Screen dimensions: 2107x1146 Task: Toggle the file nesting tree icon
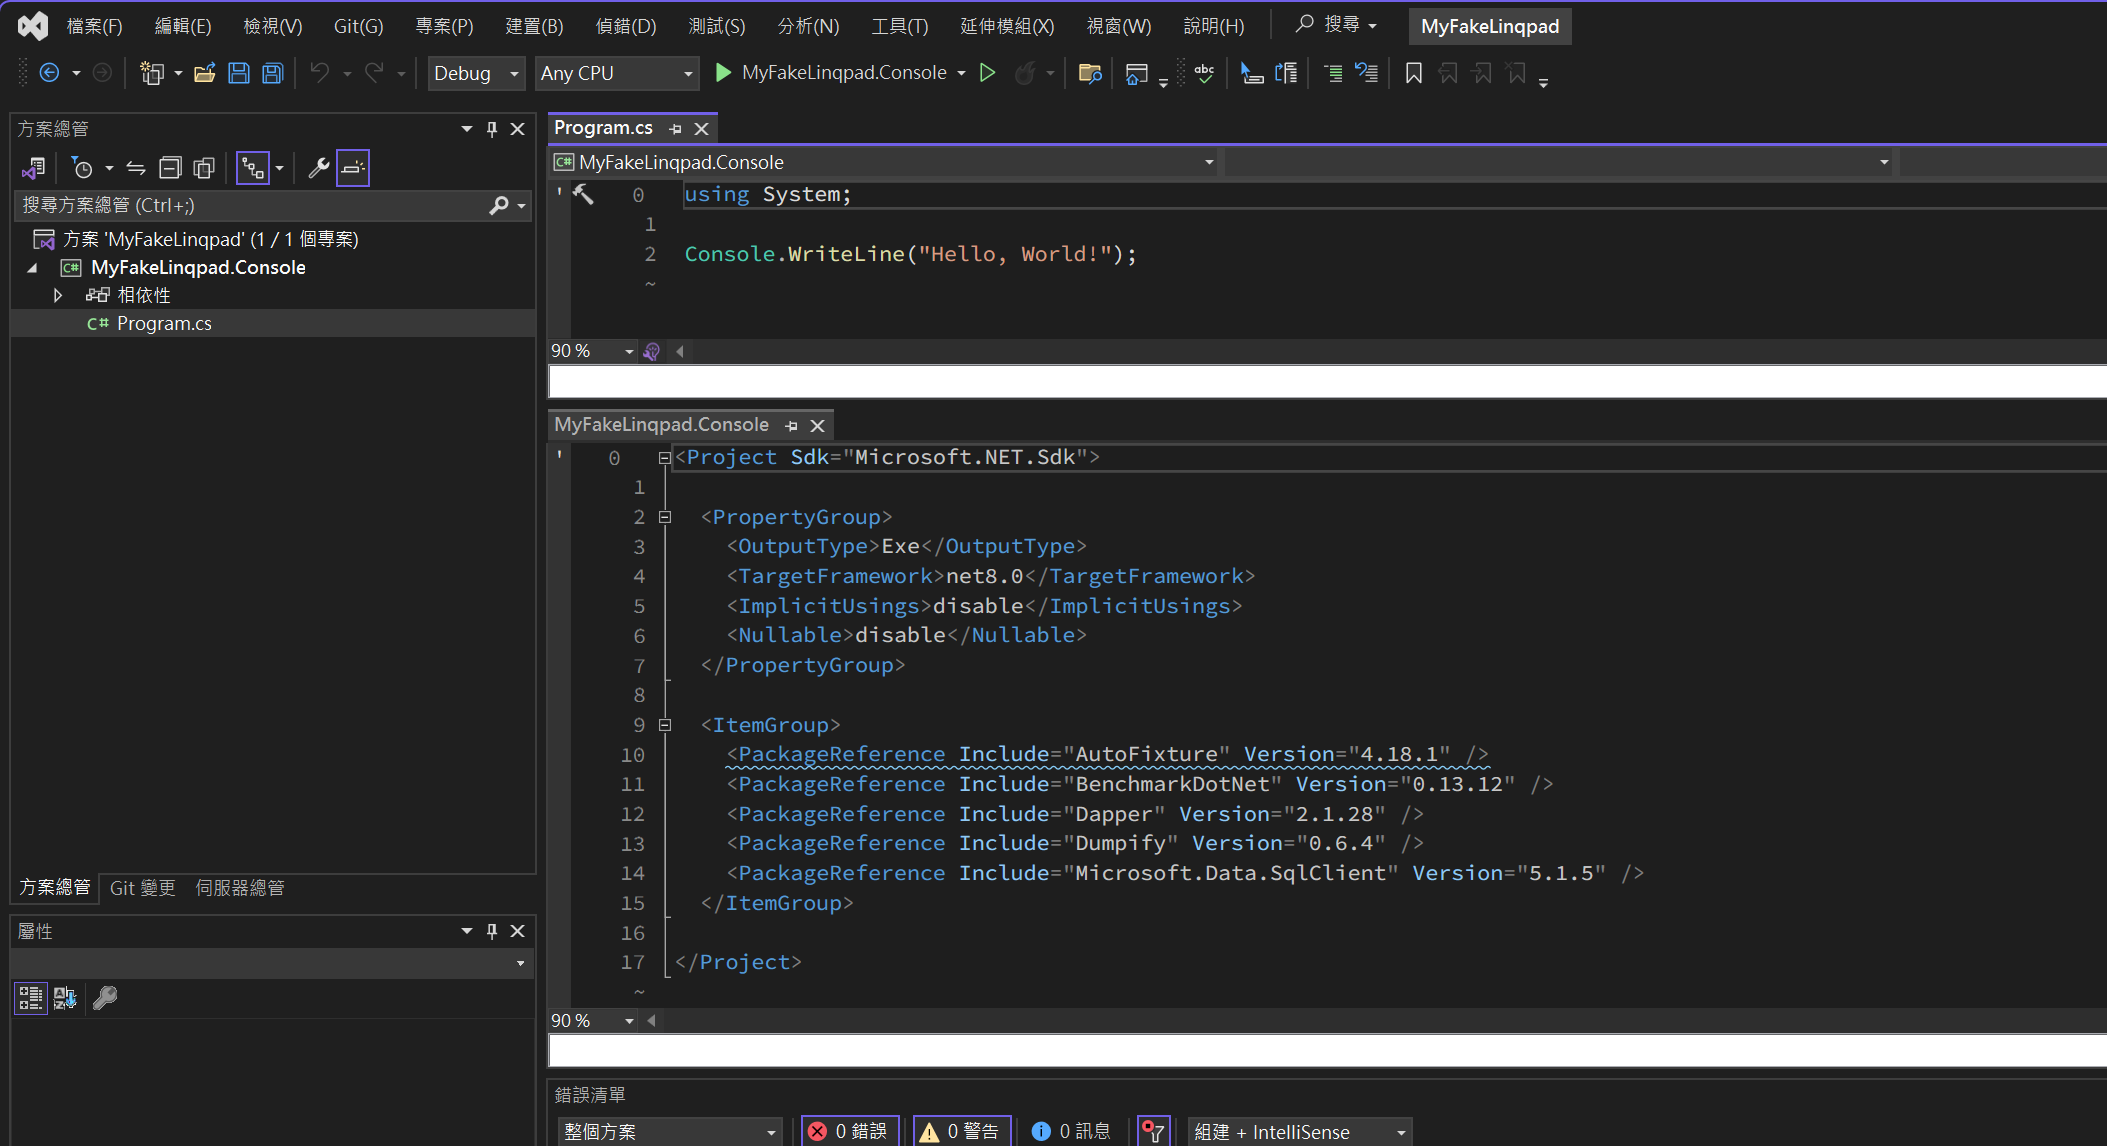[253, 168]
